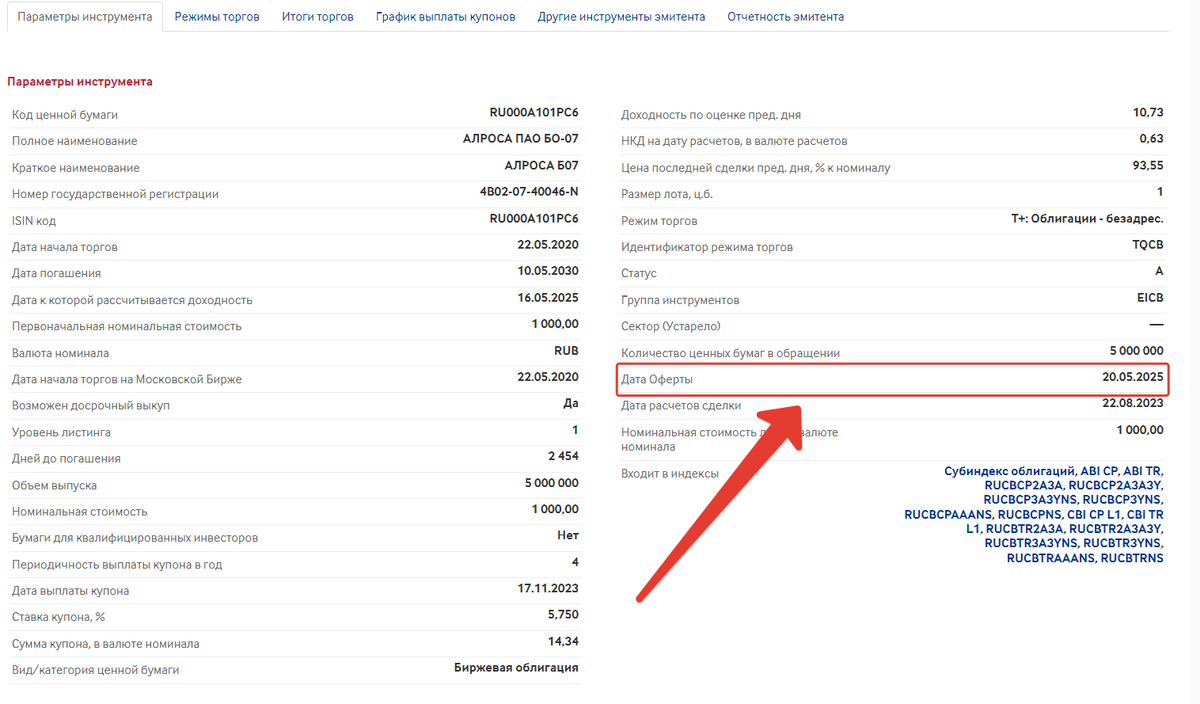This screenshot has width=1200, height=704.
Task: View the График выплаты купонов tab
Action: [444, 16]
